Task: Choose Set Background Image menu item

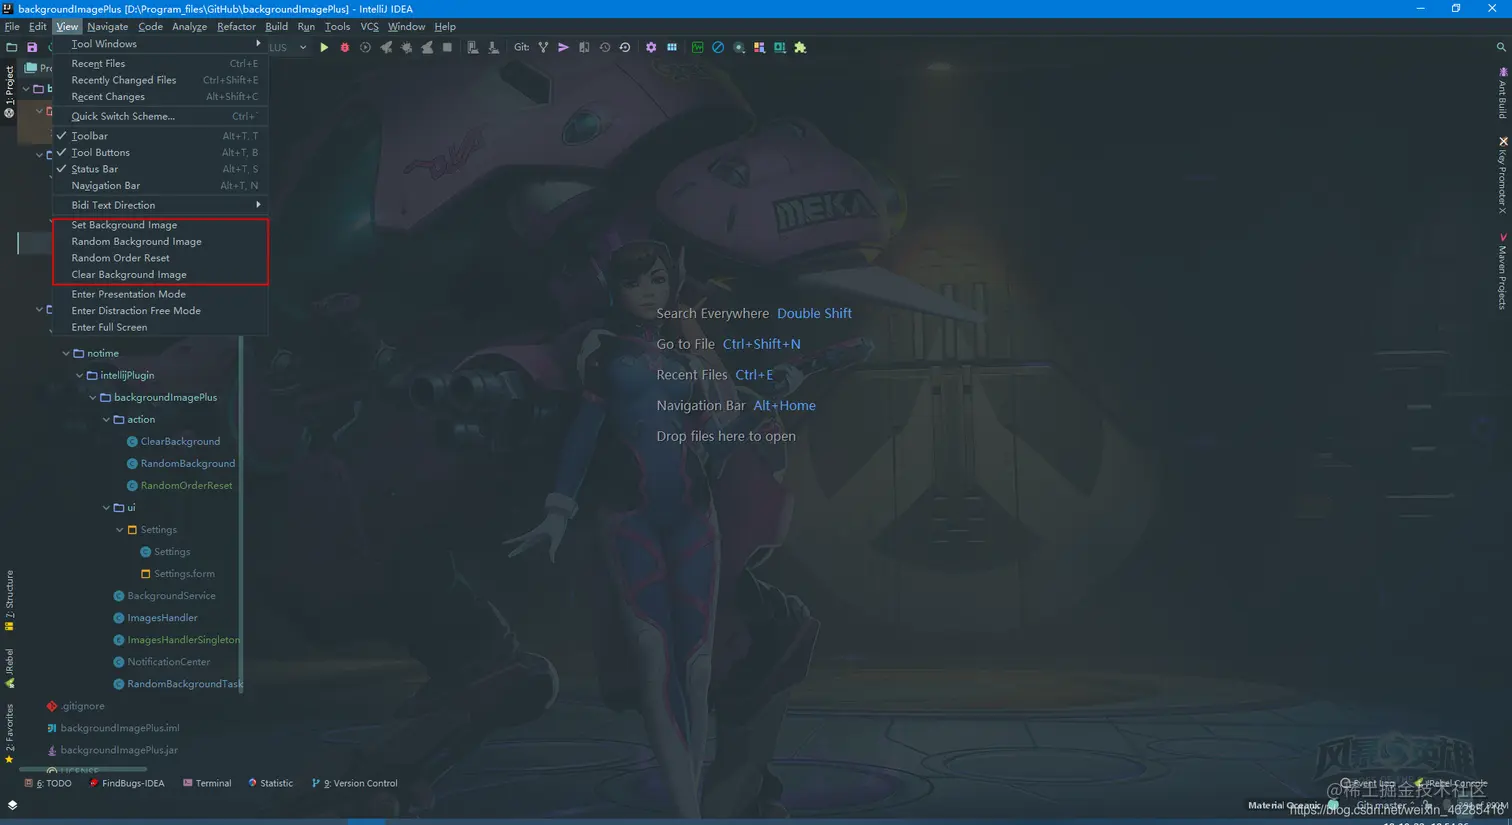Action: (x=160, y=225)
